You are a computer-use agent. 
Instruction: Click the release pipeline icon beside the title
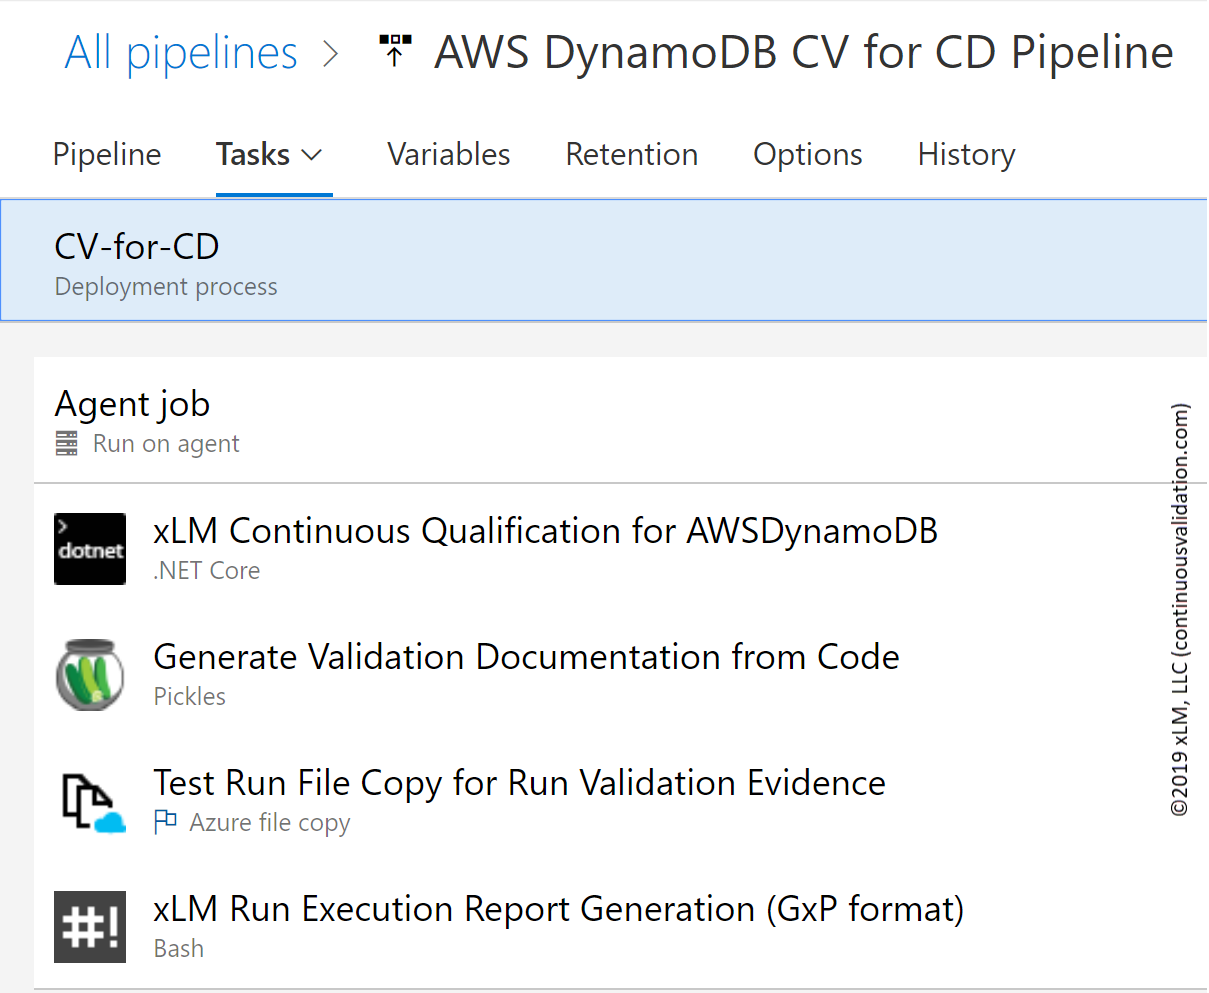tap(395, 51)
